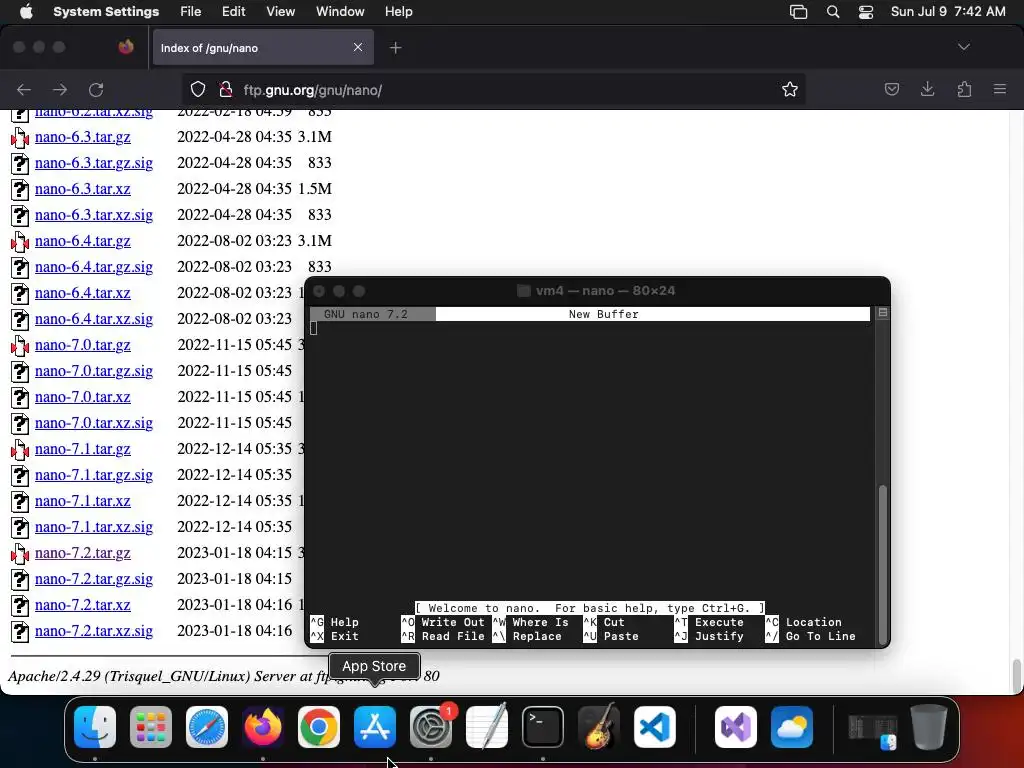
Task: Switch to Firefox in the Dock
Action: click(263, 727)
